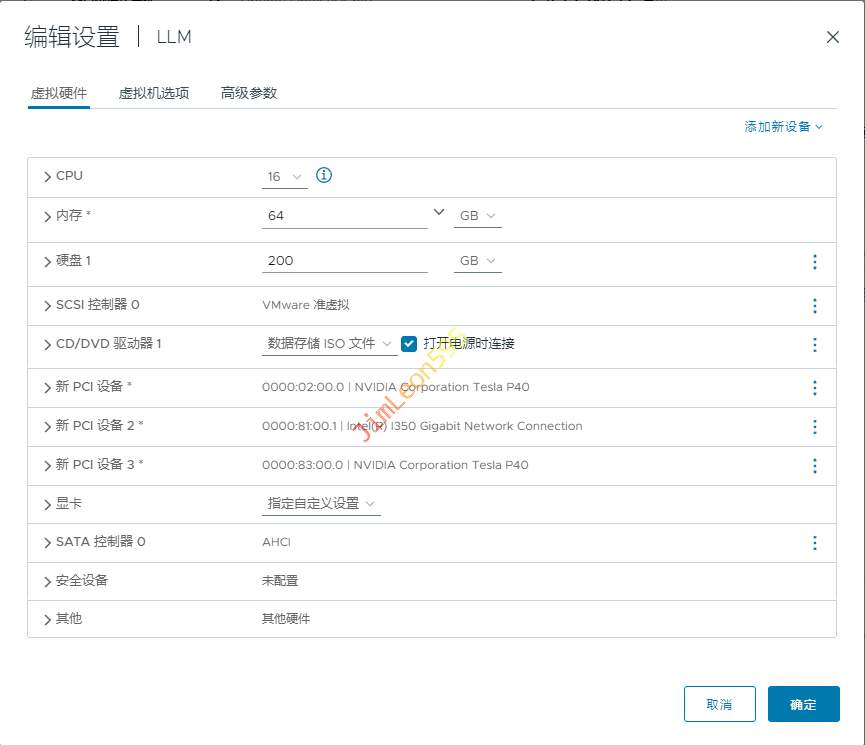Viewport: 865px width, 745px height.
Task: Open the 内存 GB unit dropdown
Action: pos(477,216)
